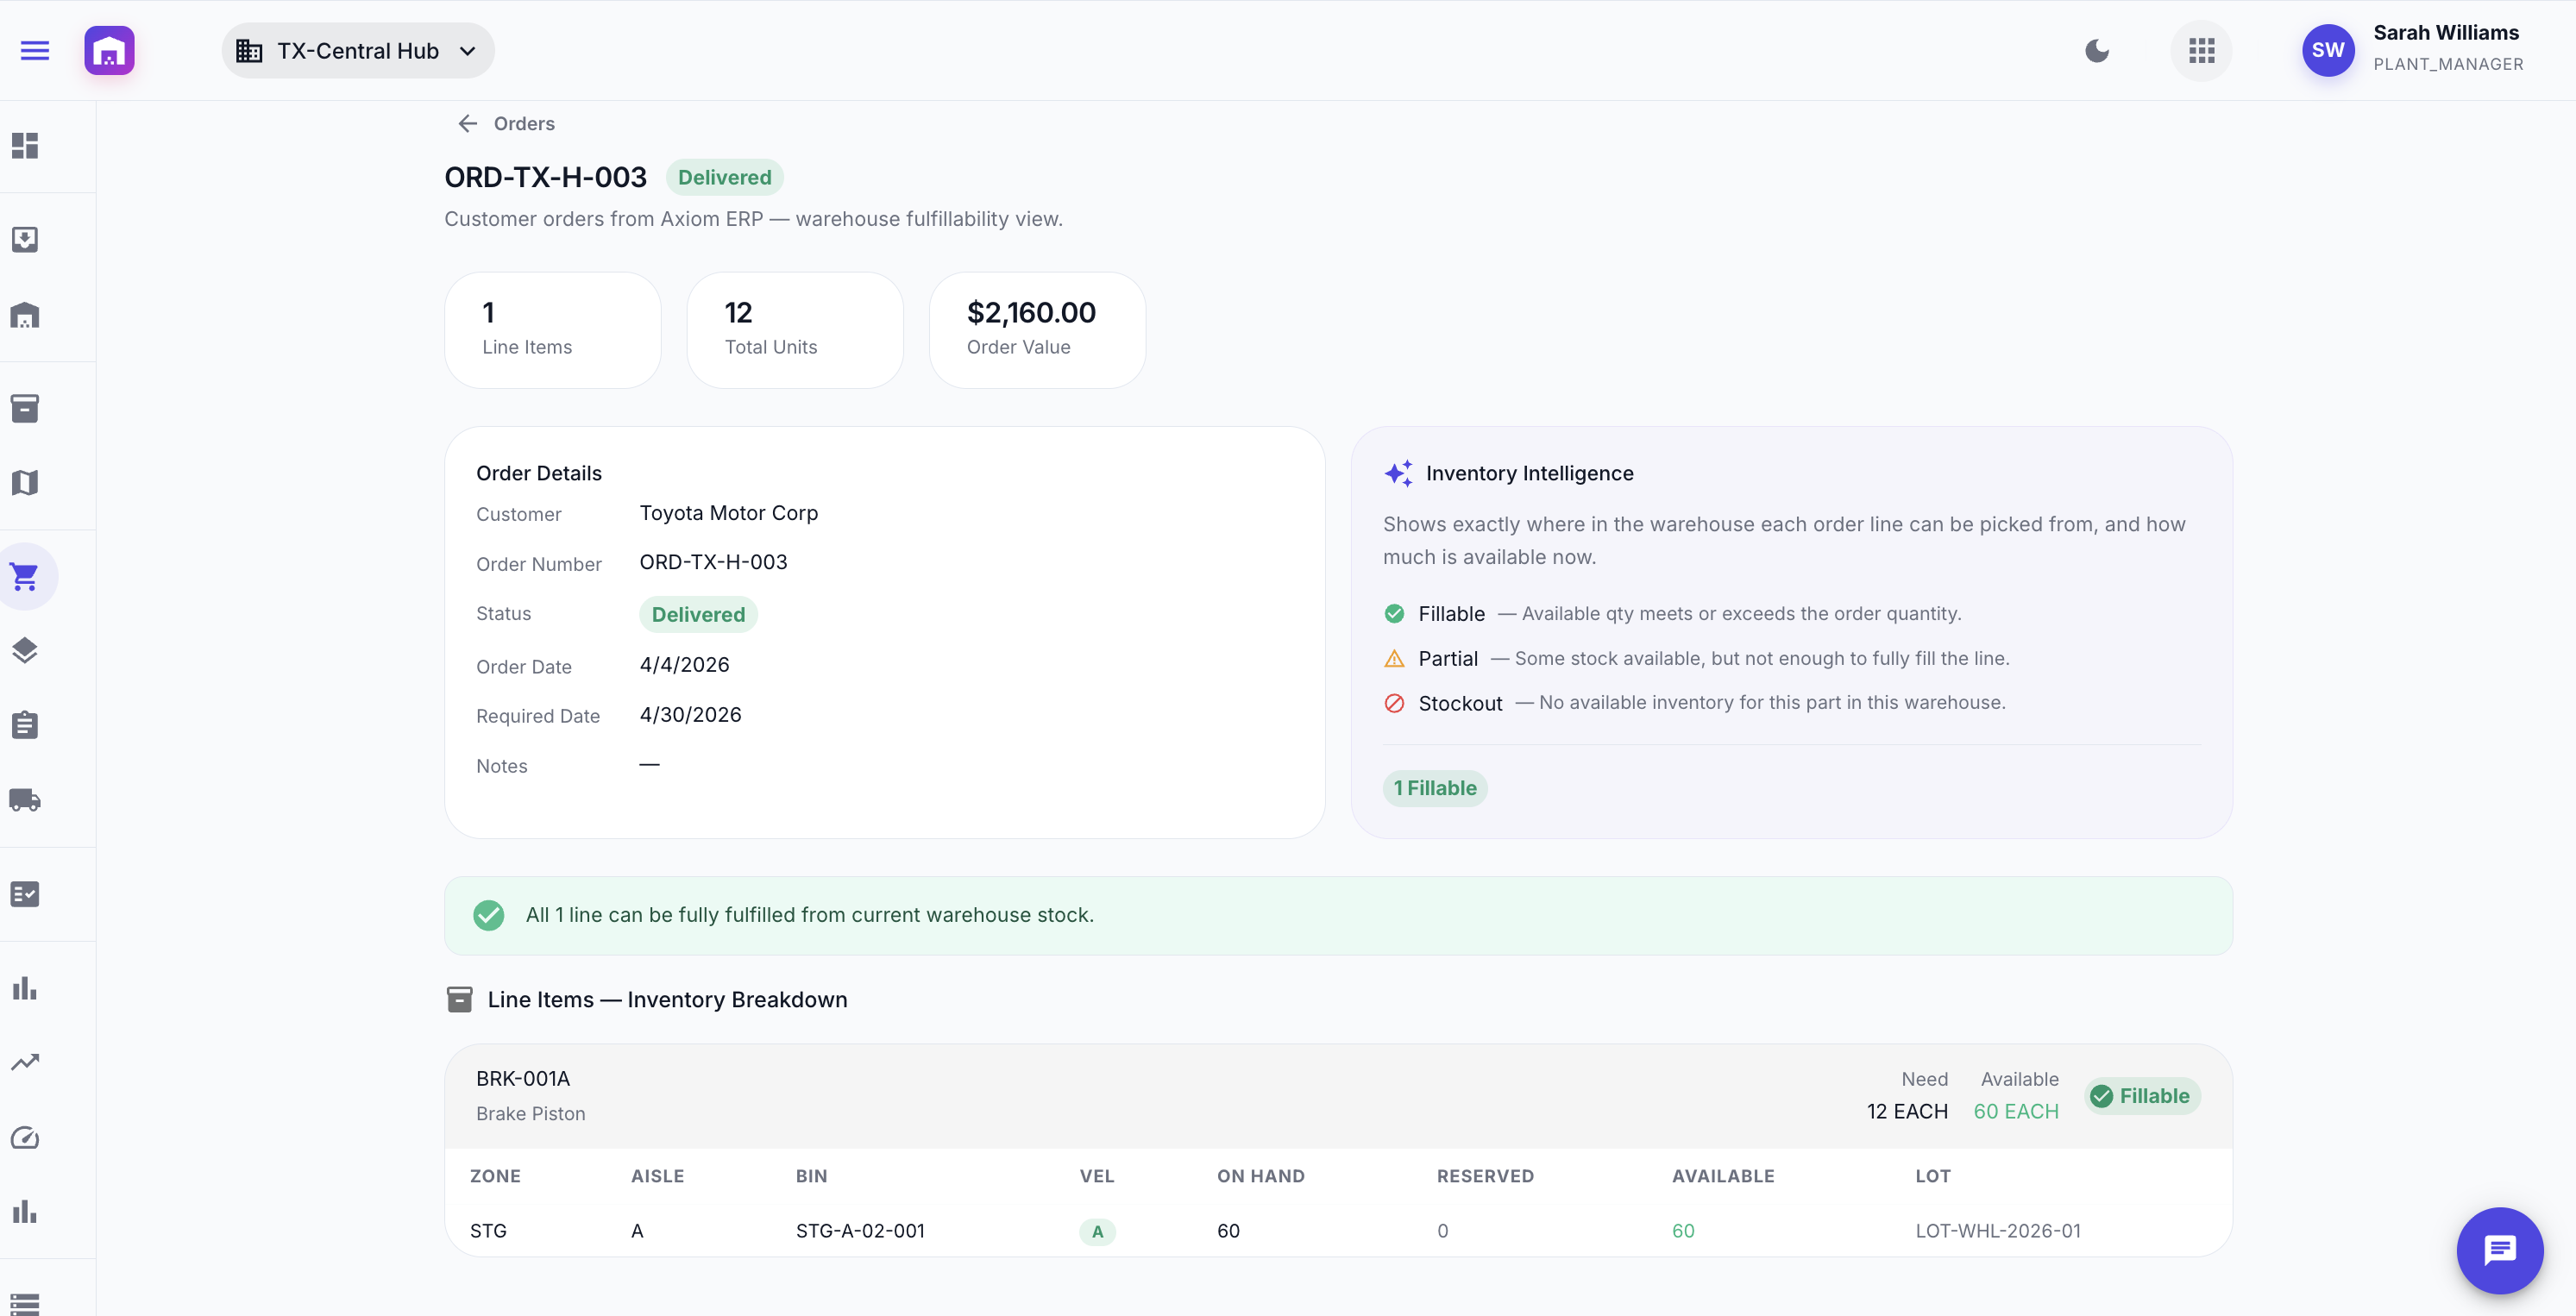The width and height of the screenshot is (2576, 1316).
Task: Click the Required Date 4/30/2026 value
Action: (690, 715)
